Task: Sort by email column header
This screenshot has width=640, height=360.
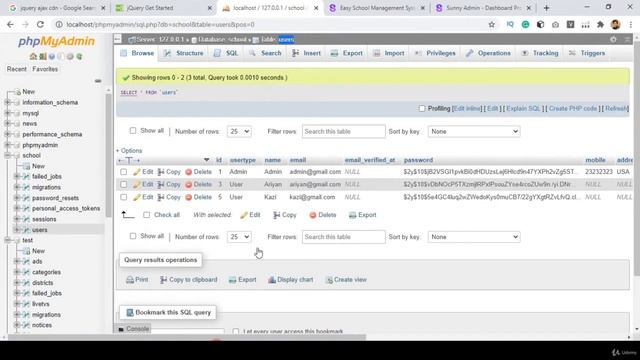Action: point(298,160)
